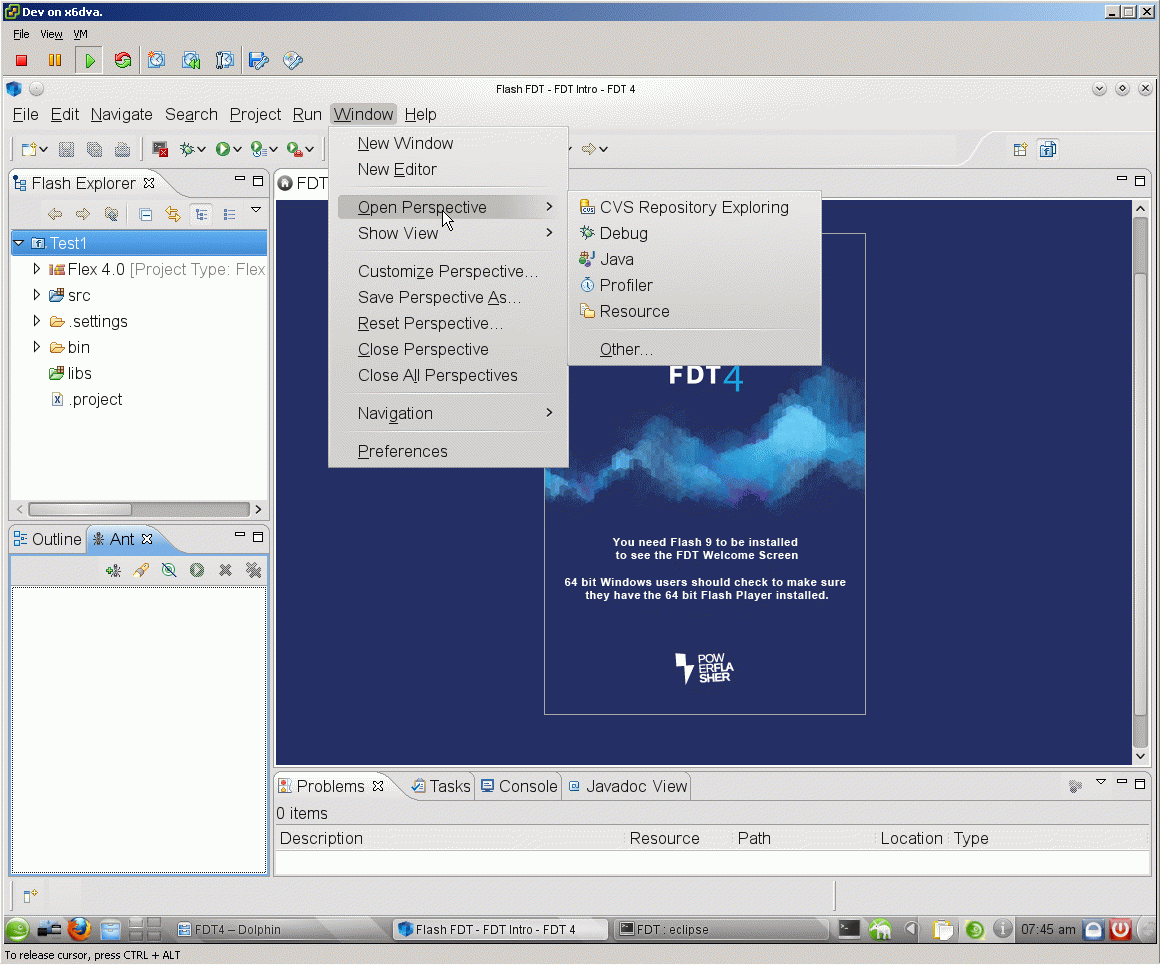Open Preferences from Window menu
Screen dimensions: 1160x965
coord(402,451)
